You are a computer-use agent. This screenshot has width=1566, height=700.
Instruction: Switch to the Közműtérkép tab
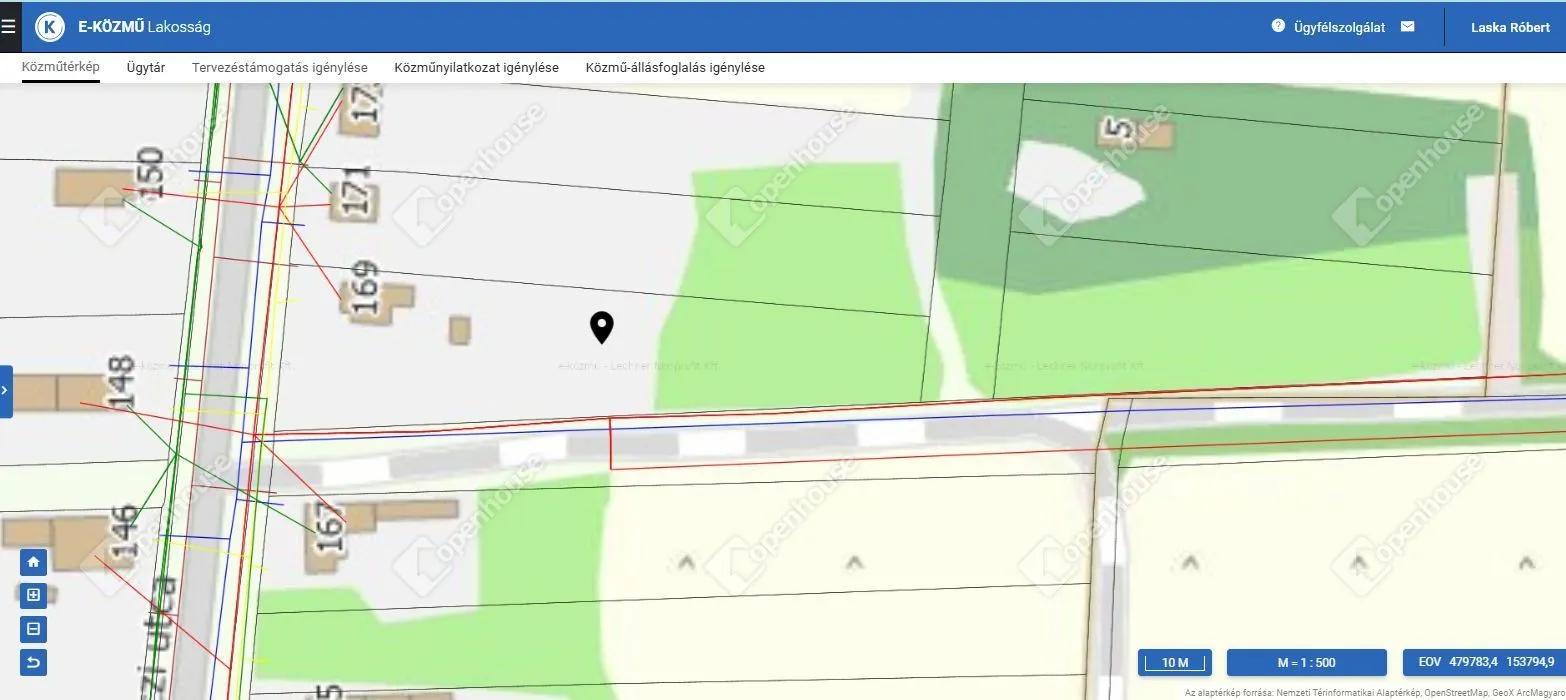[x=61, y=68]
